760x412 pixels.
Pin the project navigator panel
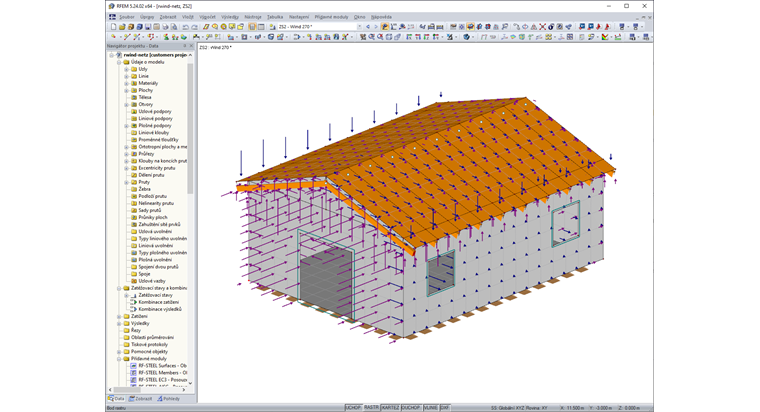[x=184, y=46]
